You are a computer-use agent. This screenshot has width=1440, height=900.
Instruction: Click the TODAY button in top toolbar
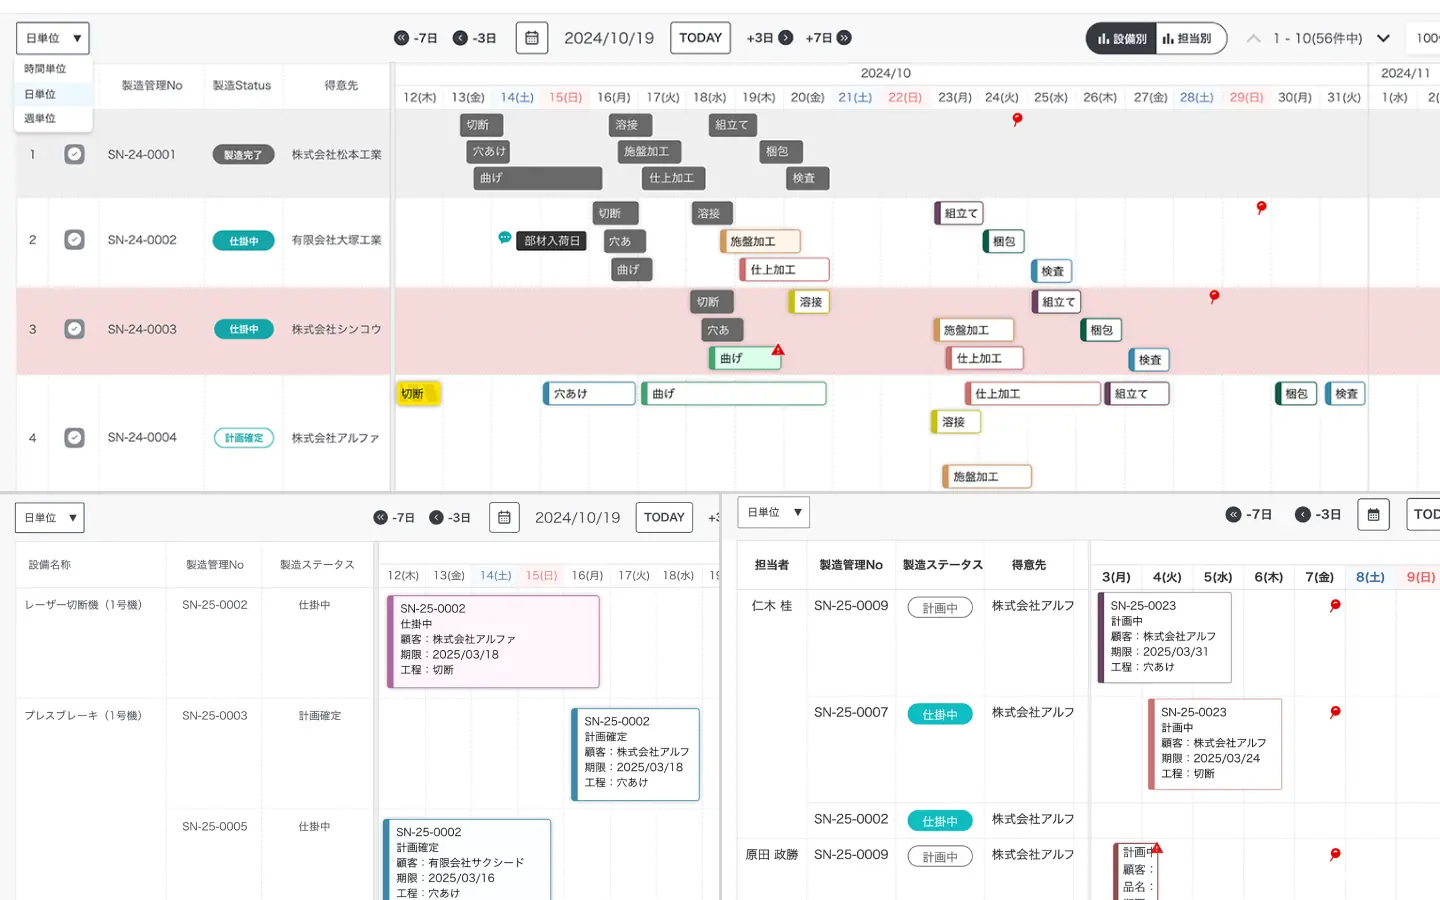click(700, 38)
